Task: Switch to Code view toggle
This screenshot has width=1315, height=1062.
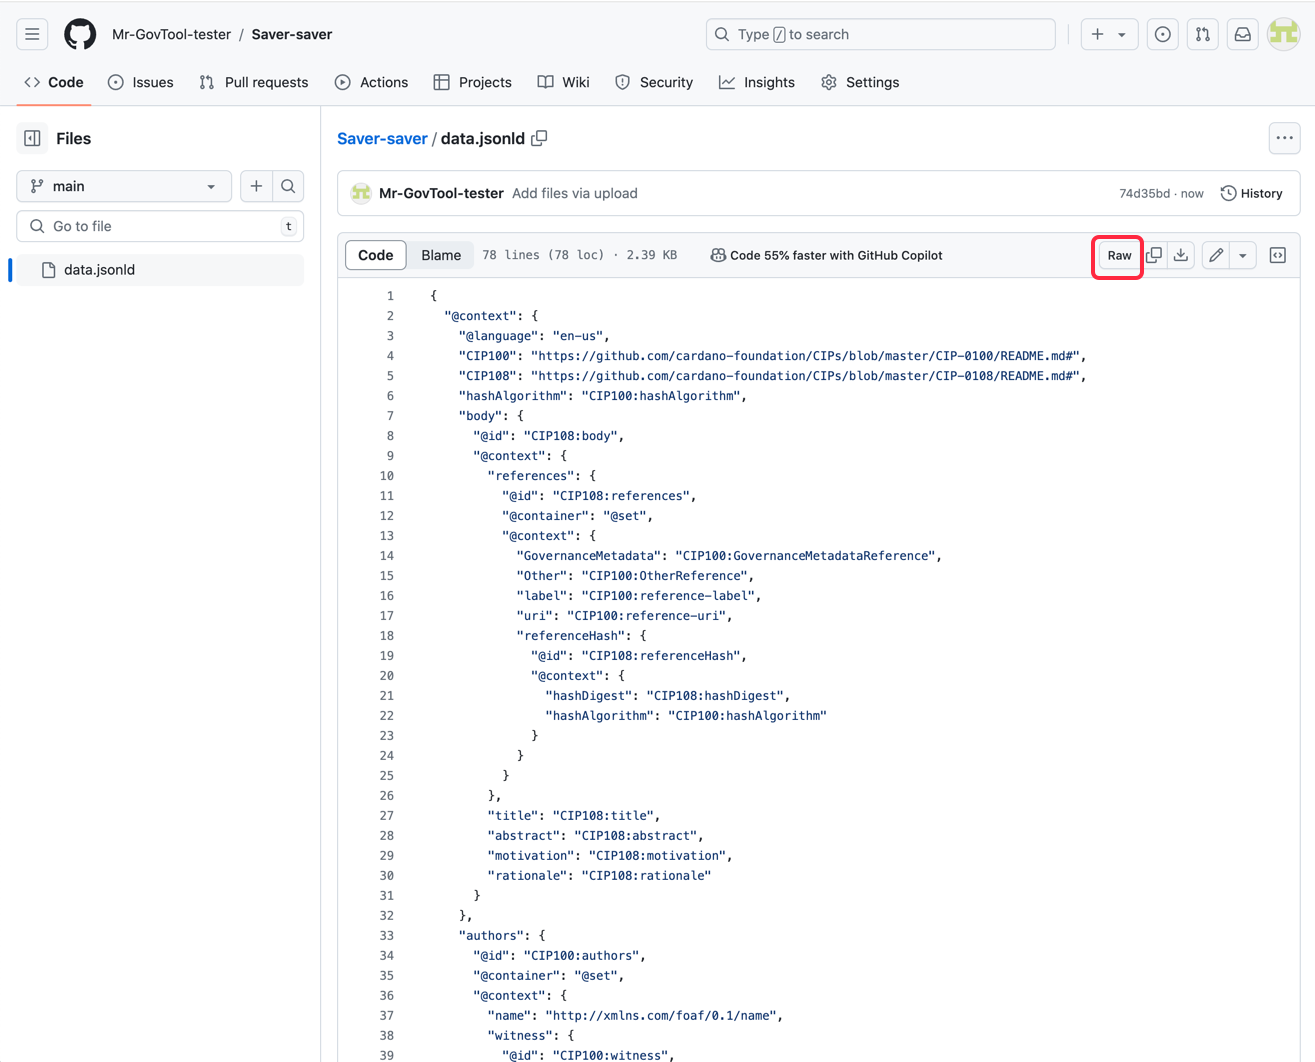Action: [x=376, y=255]
